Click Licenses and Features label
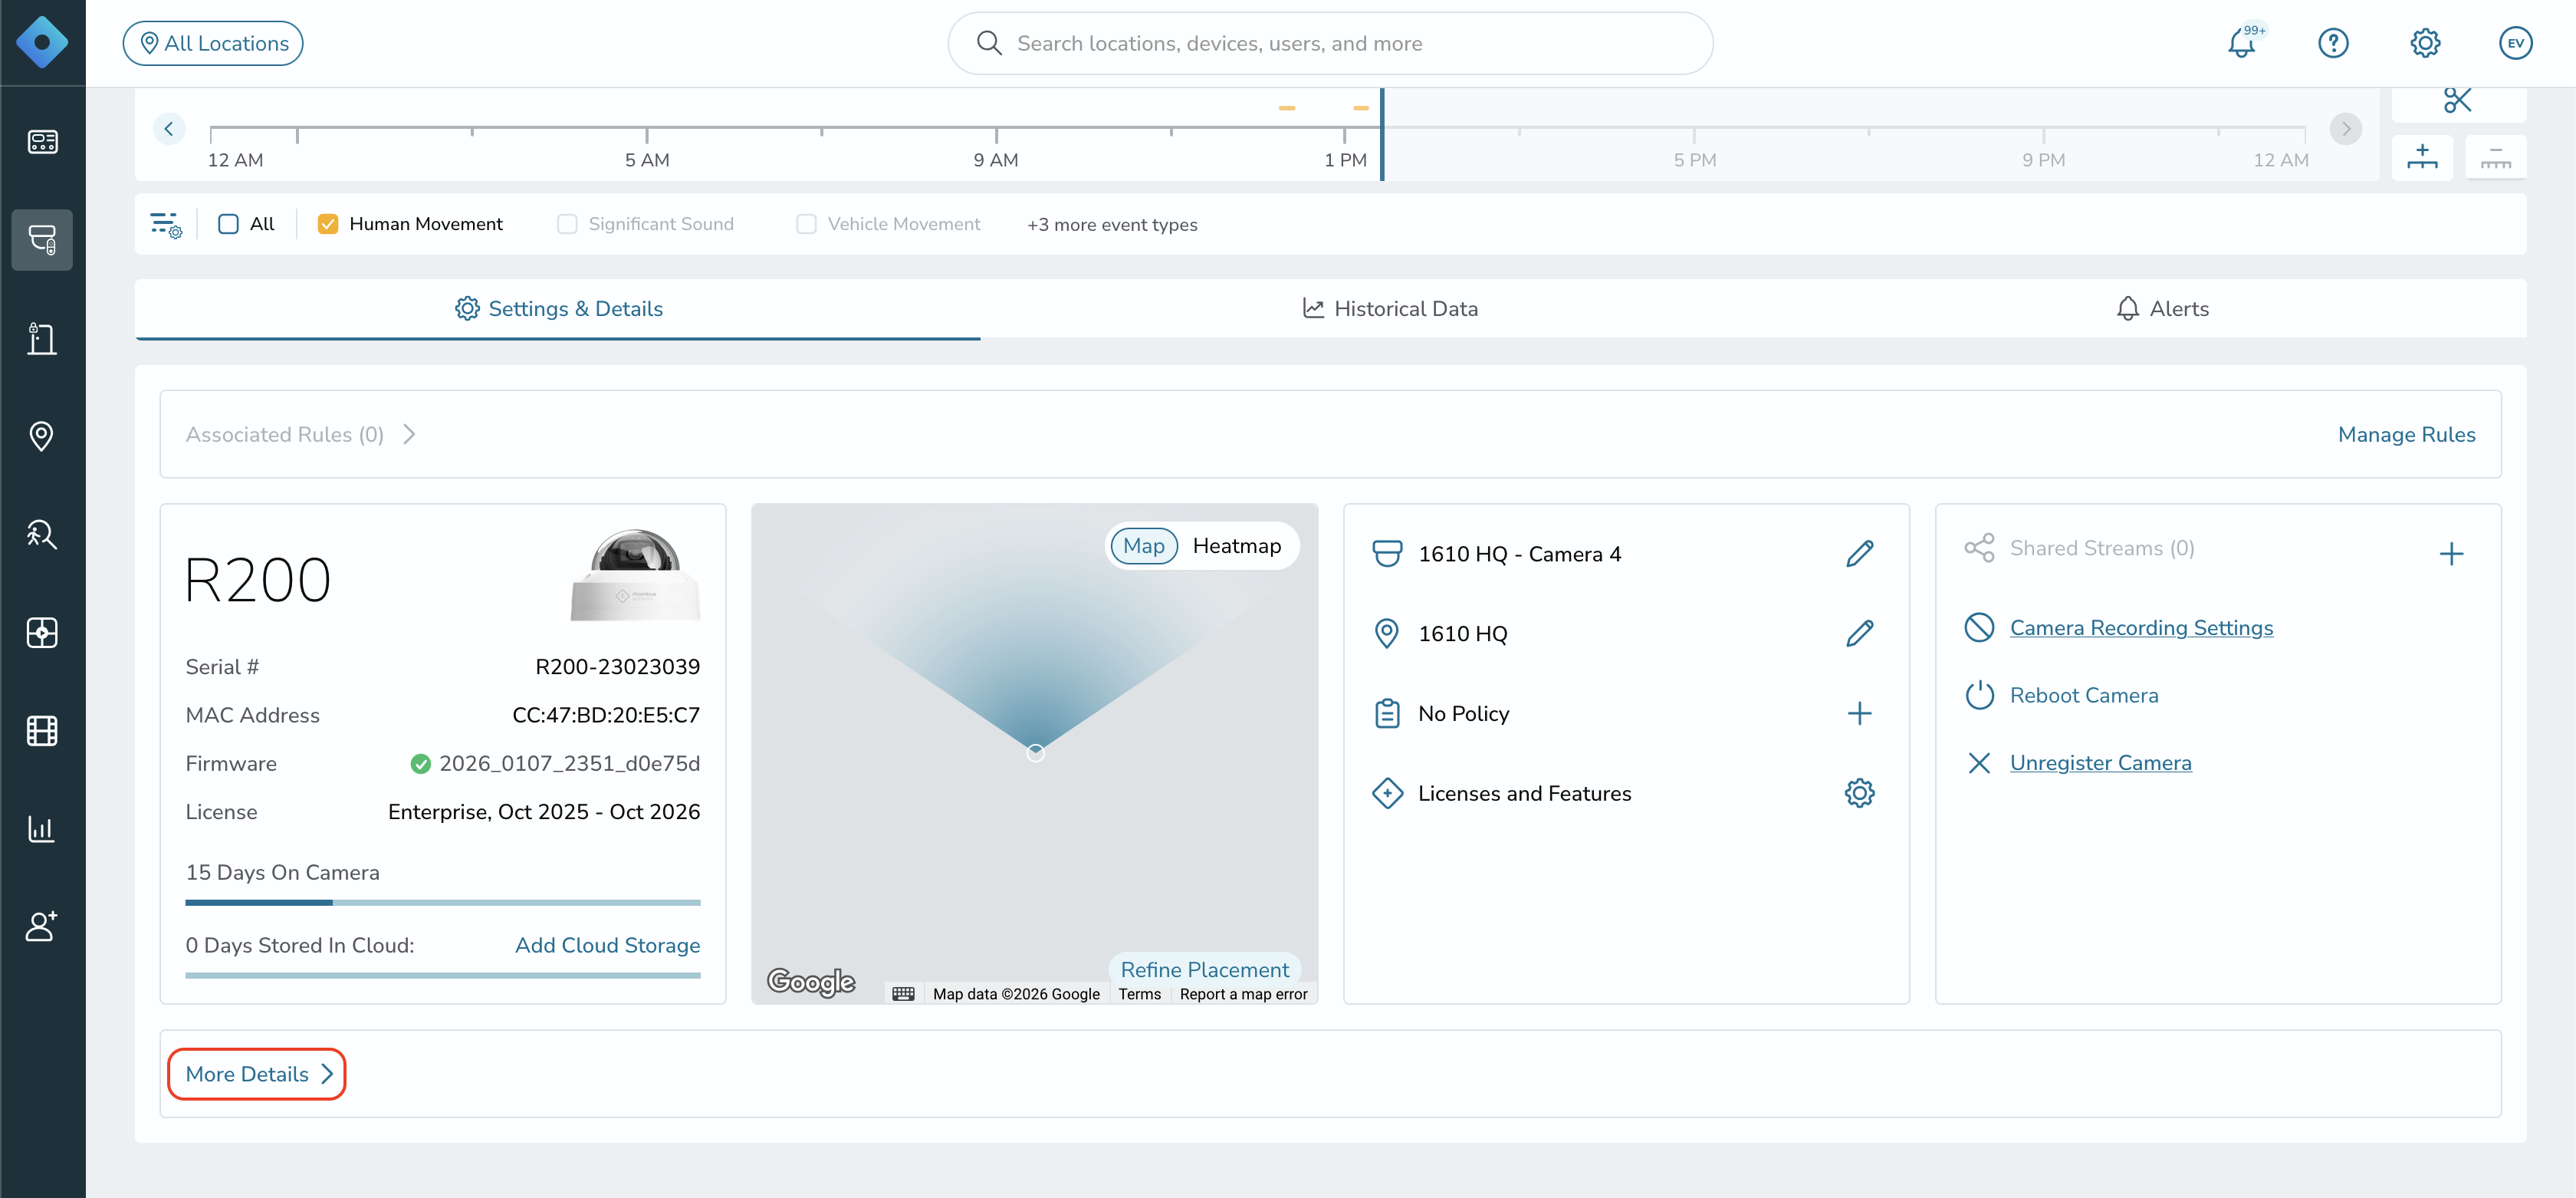2576x1198 pixels. pyautogui.click(x=1524, y=794)
